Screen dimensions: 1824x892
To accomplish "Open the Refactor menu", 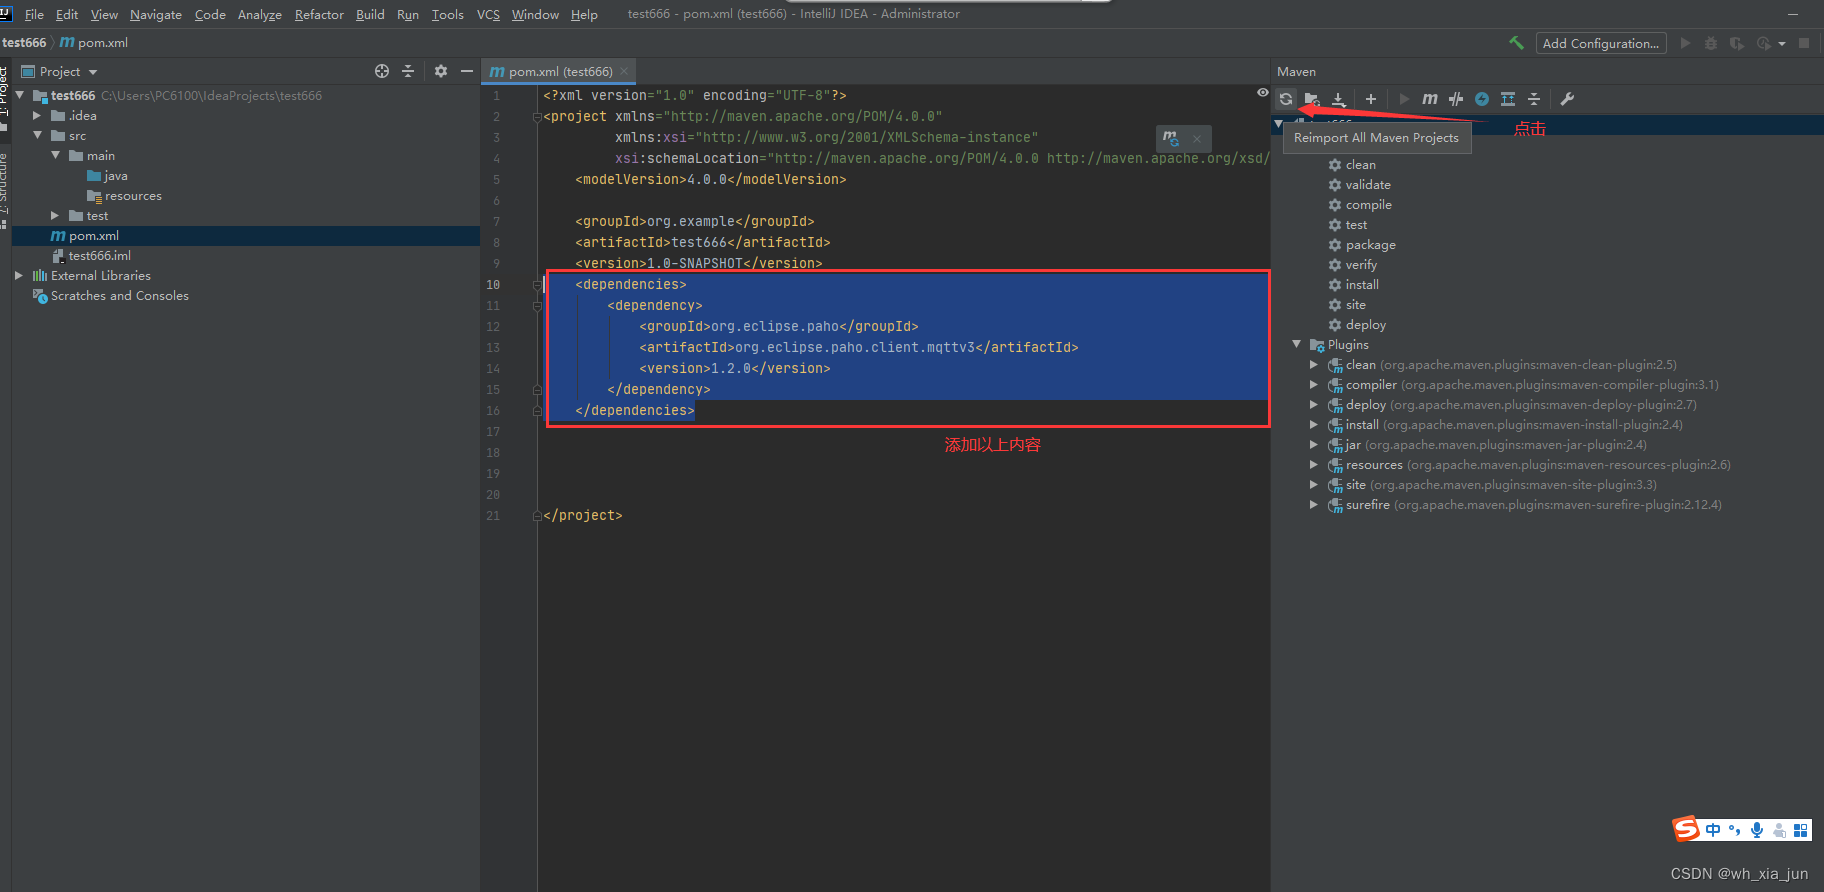I will (319, 14).
